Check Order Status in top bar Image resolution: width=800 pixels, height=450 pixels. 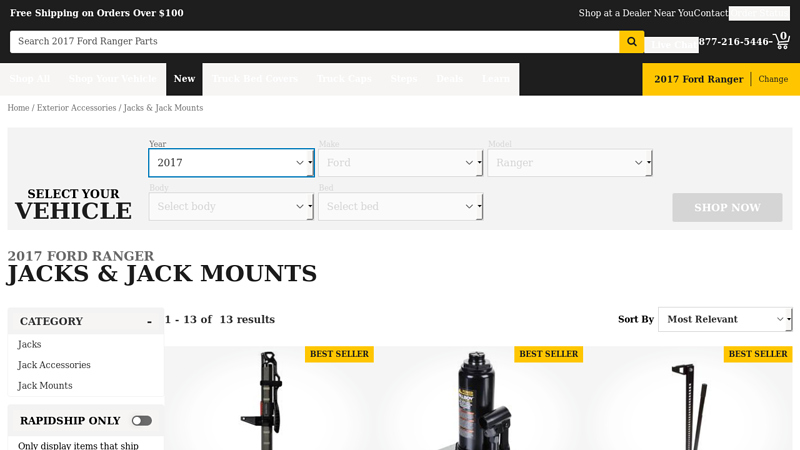pos(759,13)
